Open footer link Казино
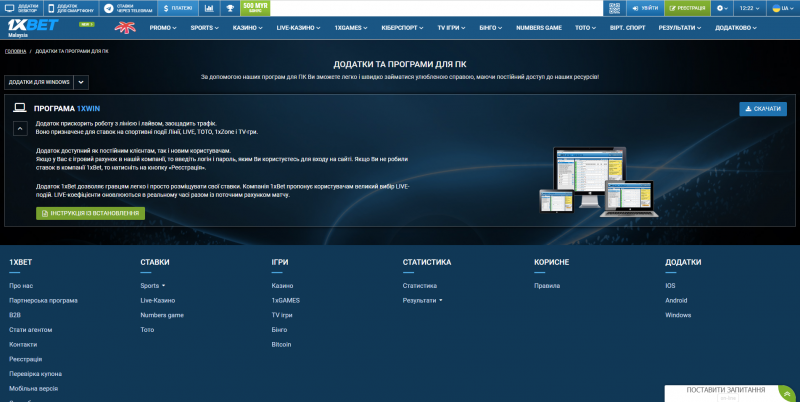800x402 pixels. (x=282, y=286)
